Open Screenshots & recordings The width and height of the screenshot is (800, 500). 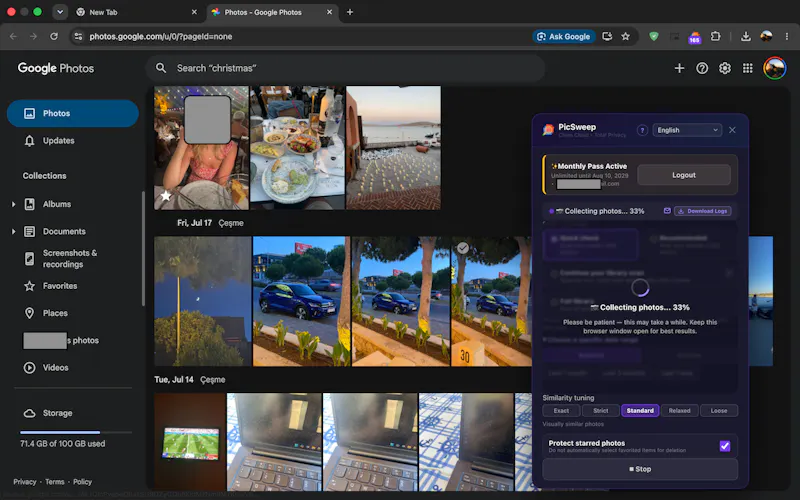(69, 259)
